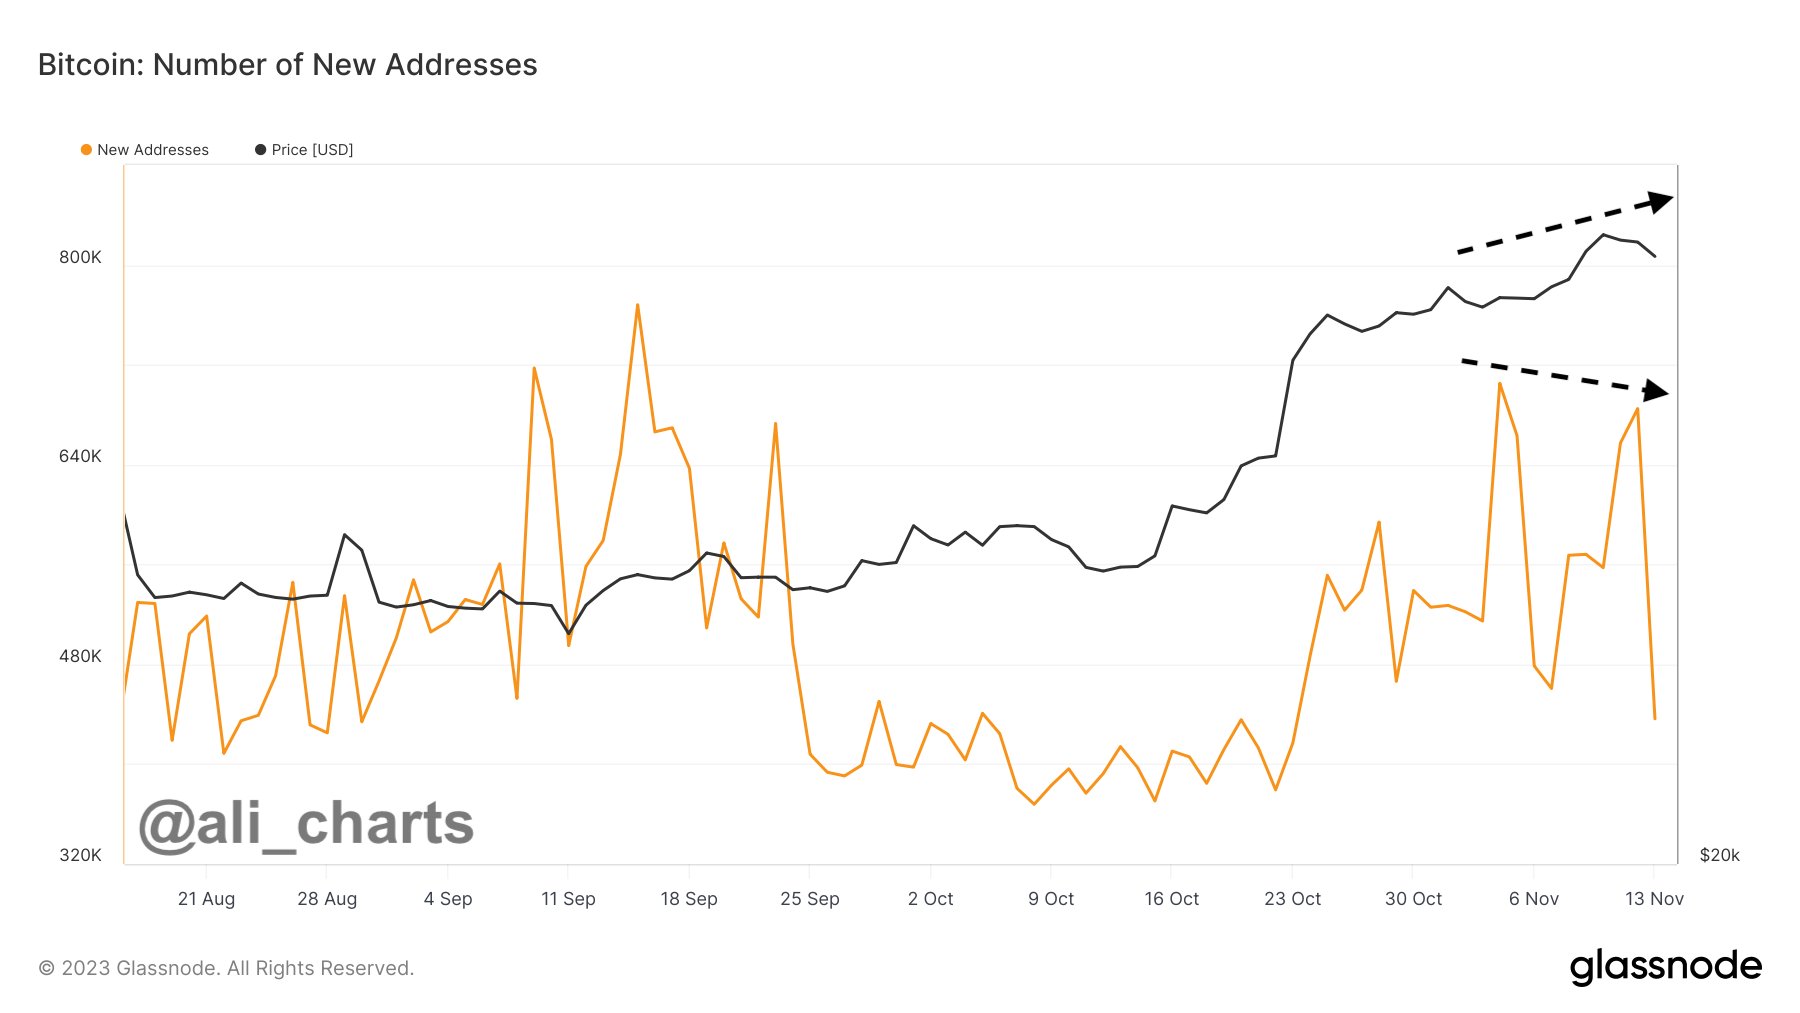1800x1013 pixels.
Task: Select the 21 Aug date label
Action: click(x=206, y=899)
